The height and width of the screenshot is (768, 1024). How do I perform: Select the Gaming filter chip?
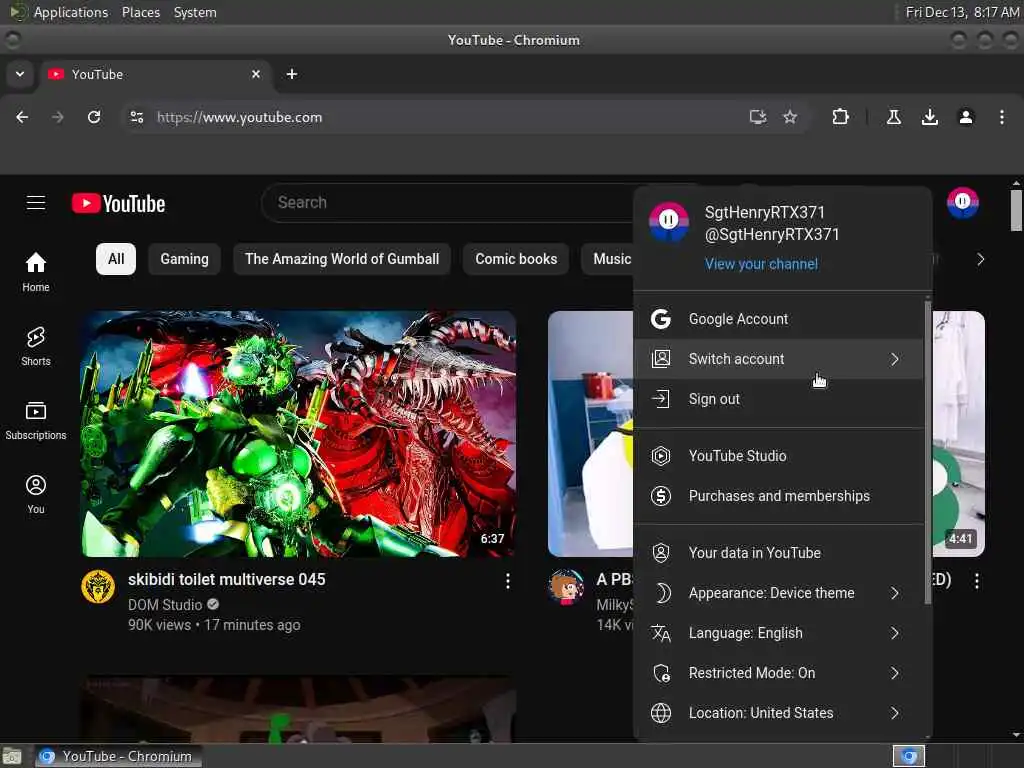185,259
